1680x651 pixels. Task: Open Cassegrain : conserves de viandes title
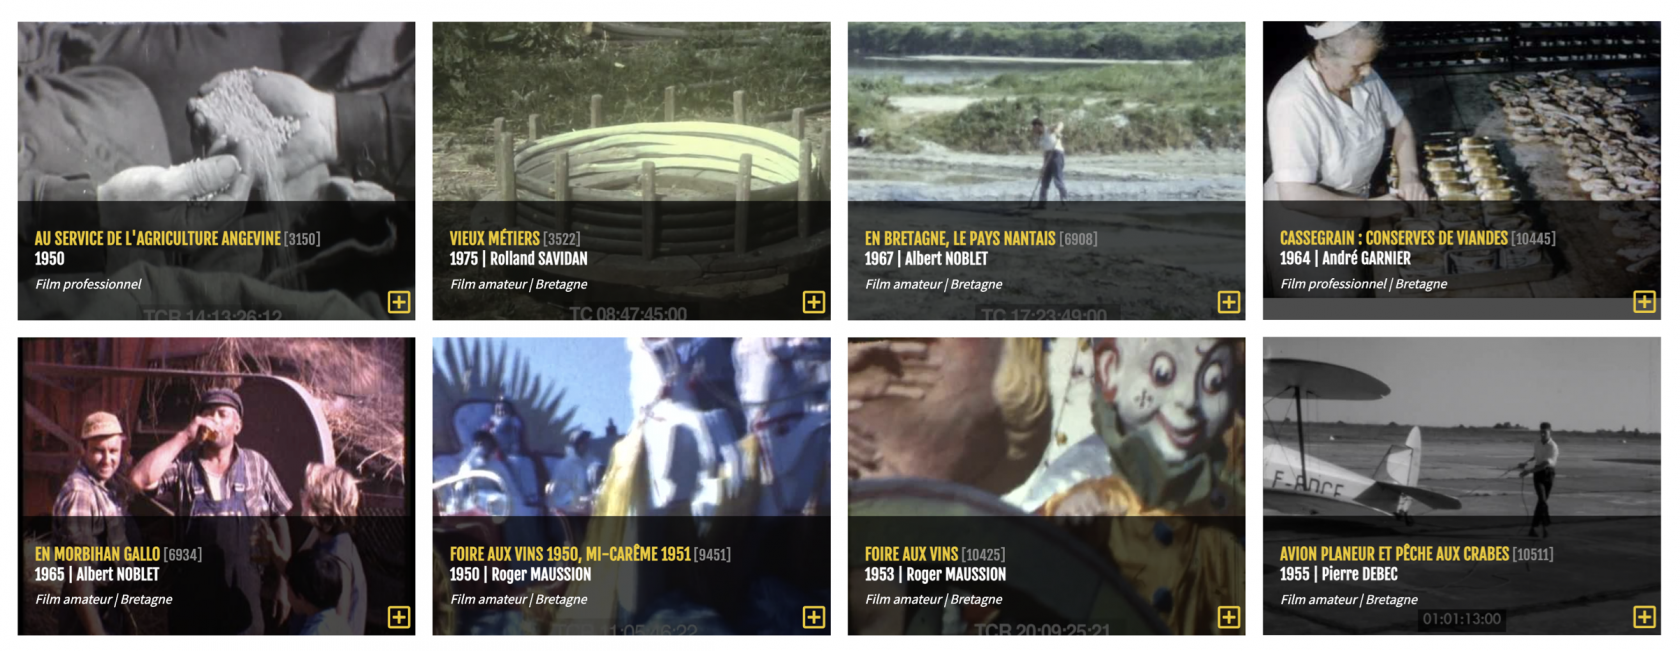click(x=1394, y=238)
